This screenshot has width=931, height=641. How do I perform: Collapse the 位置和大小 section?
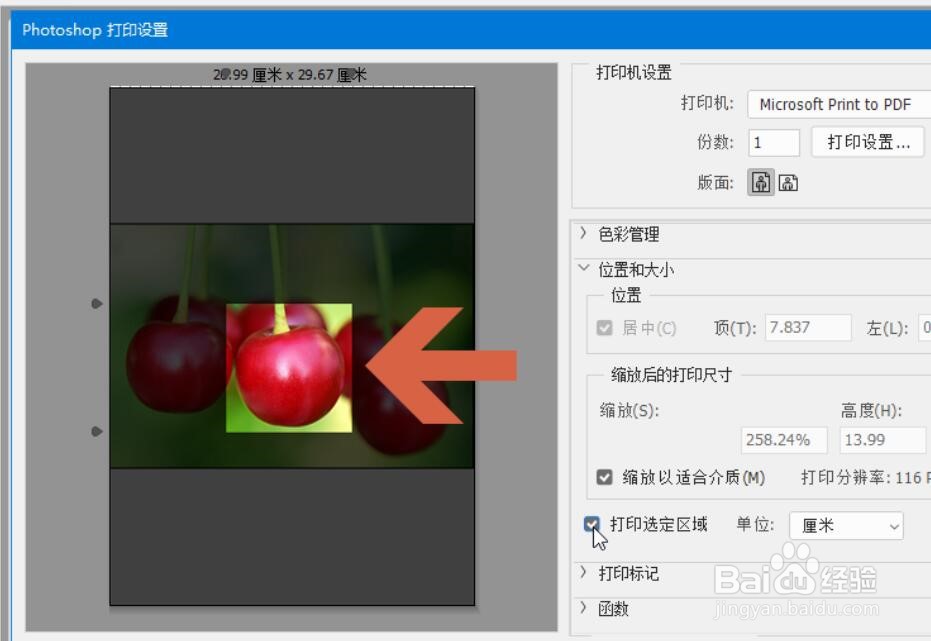[x=584, y=268]
